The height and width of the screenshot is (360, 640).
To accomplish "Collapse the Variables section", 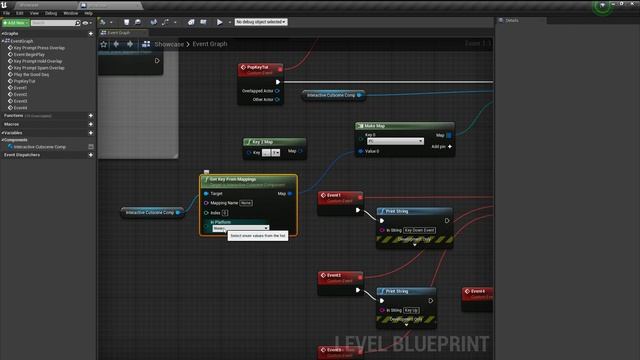I will coord(2,133).
